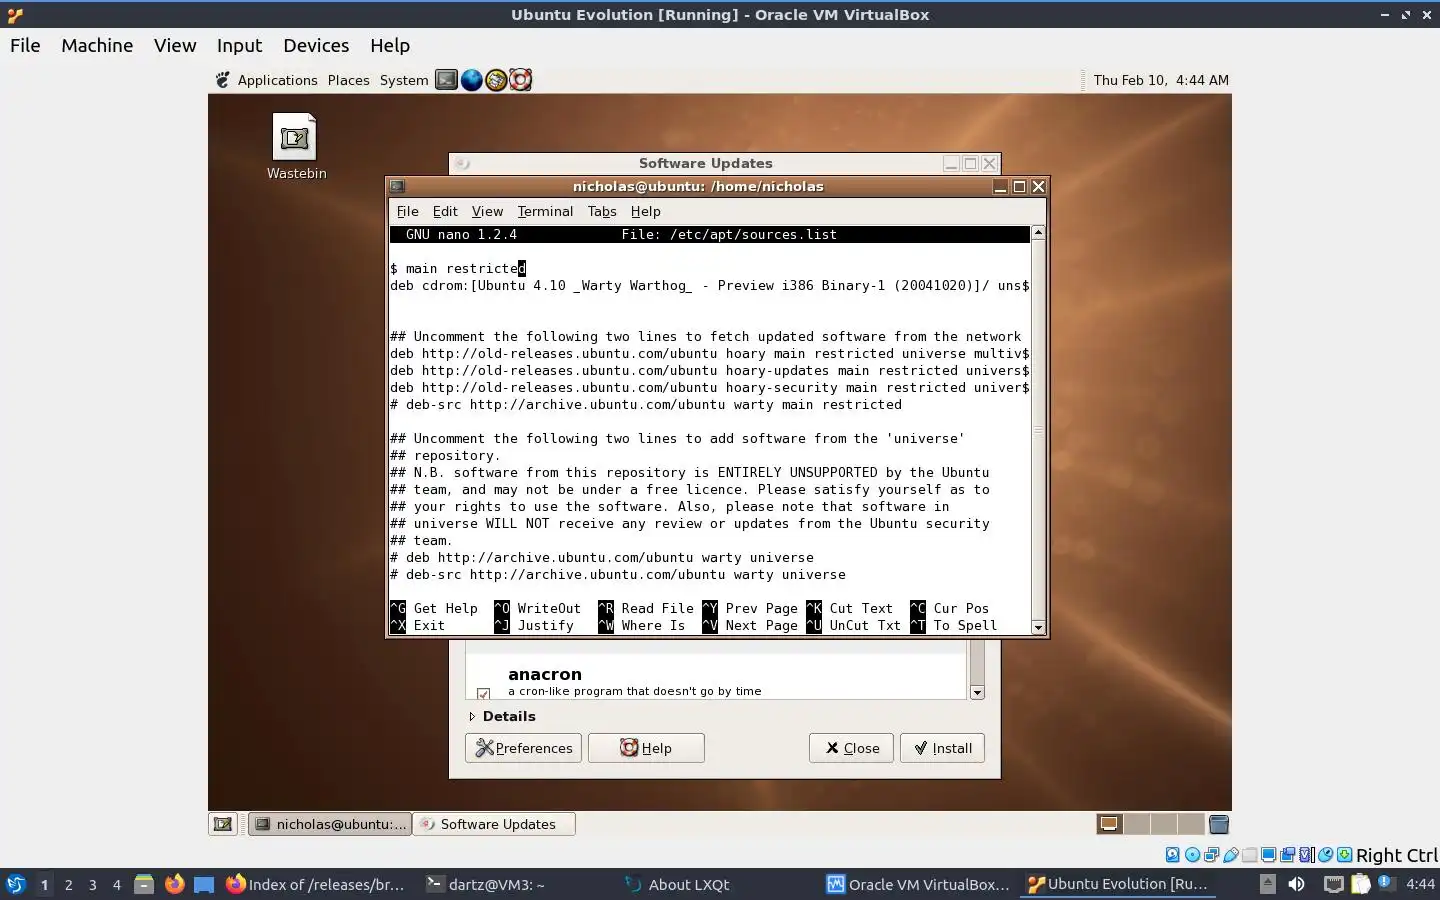Launch Firefox from host taskbar quick launch
Screen dimensions: 1440x900
(x=174, y=884)
